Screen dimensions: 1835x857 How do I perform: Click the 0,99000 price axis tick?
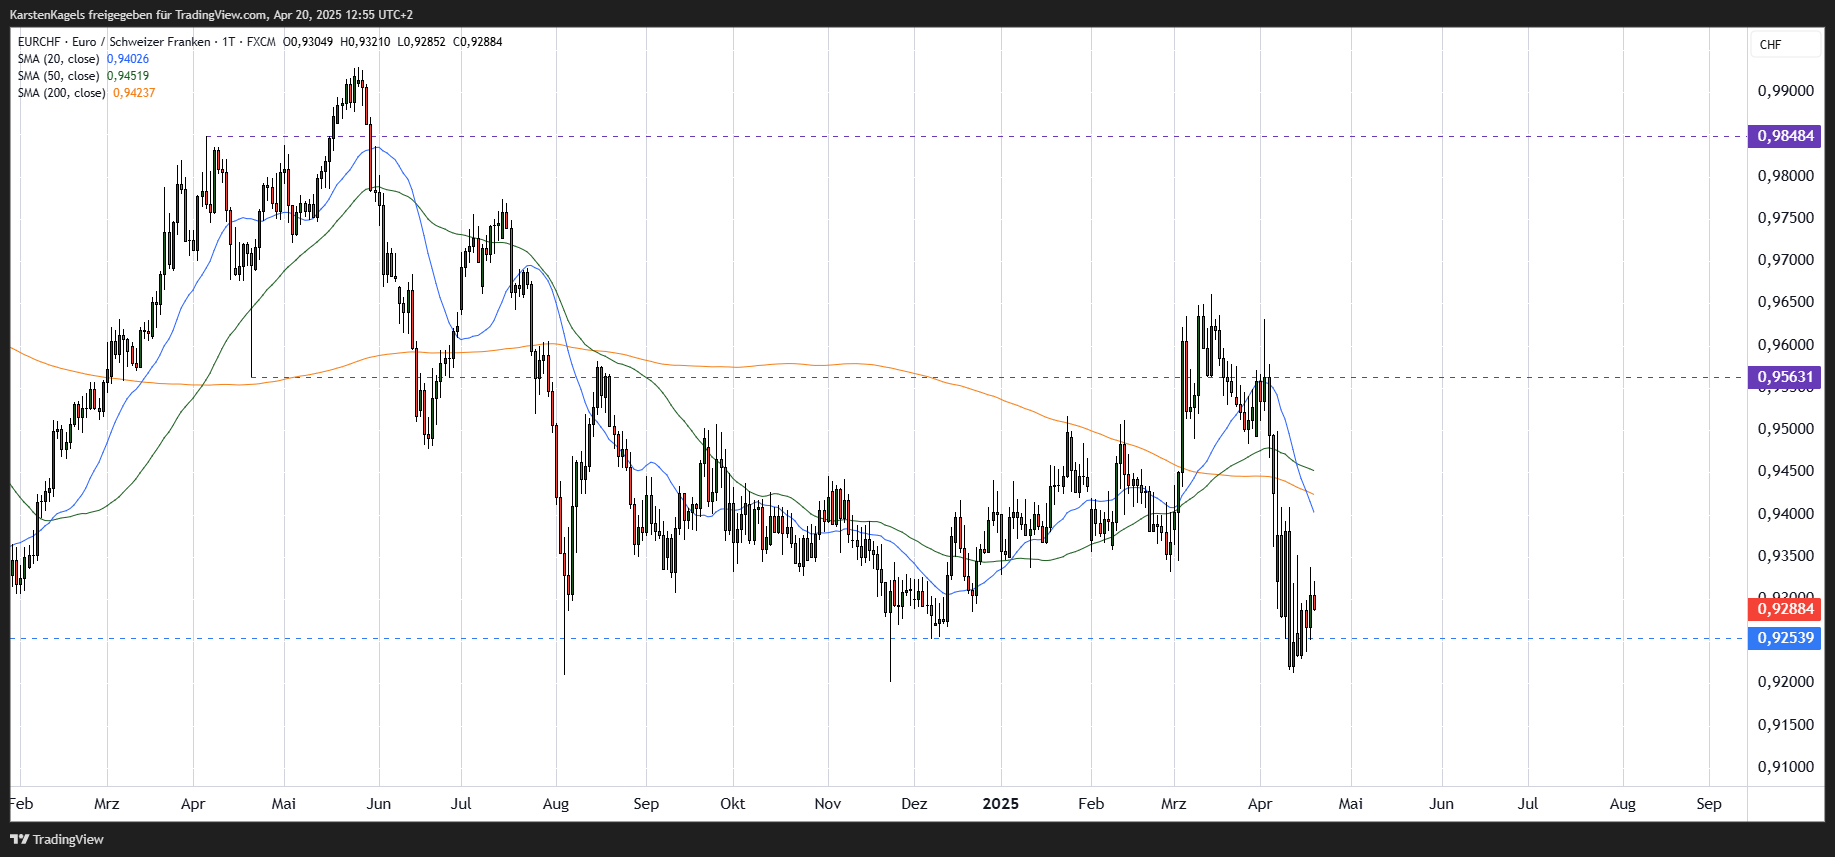[1785, 91]
